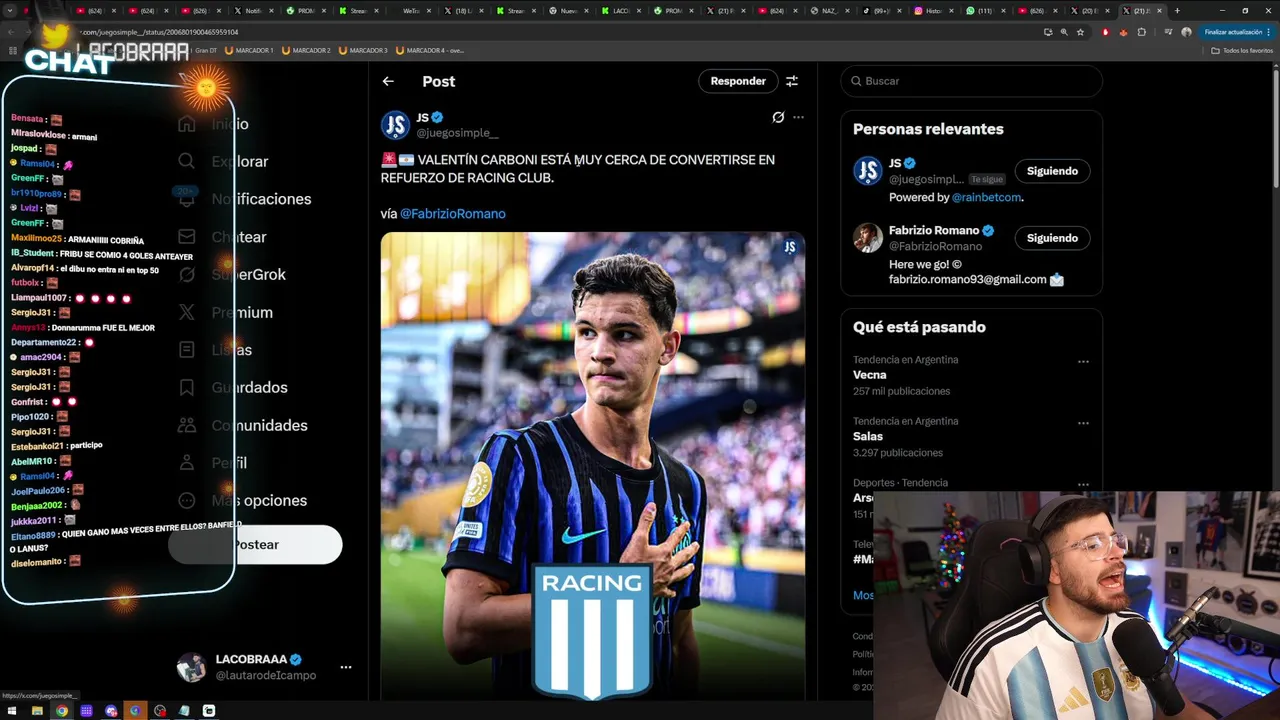Go back using the Post arrow

(388, 81)
